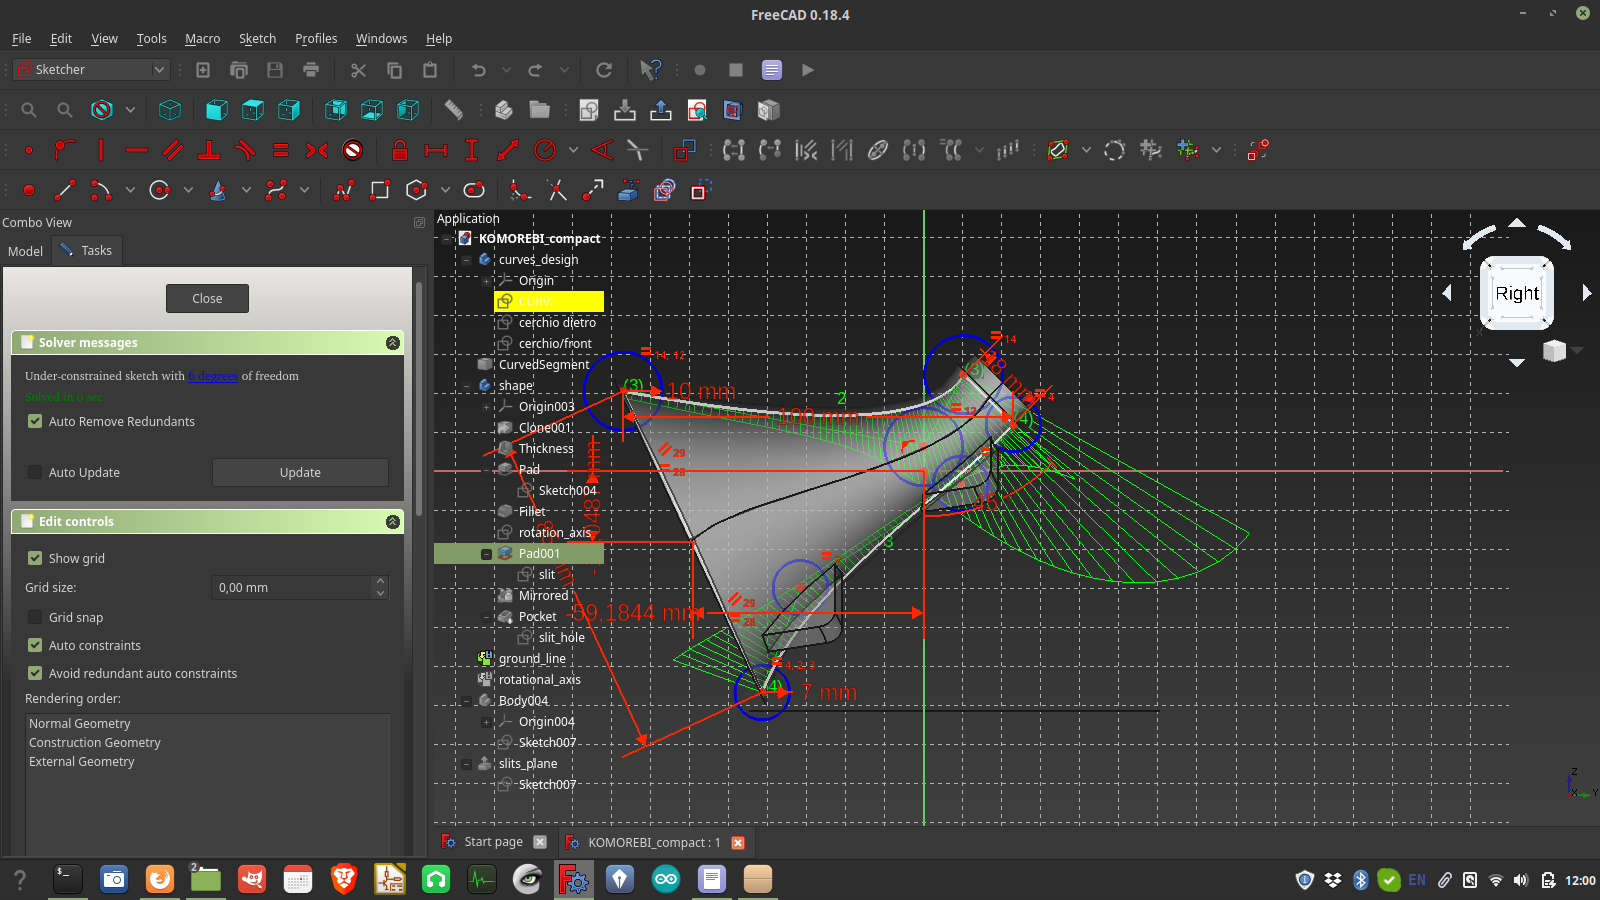This screenshot has height=900, width=1600.
Task: Open the draw style dropdown arrow
Action: (130, 110)
